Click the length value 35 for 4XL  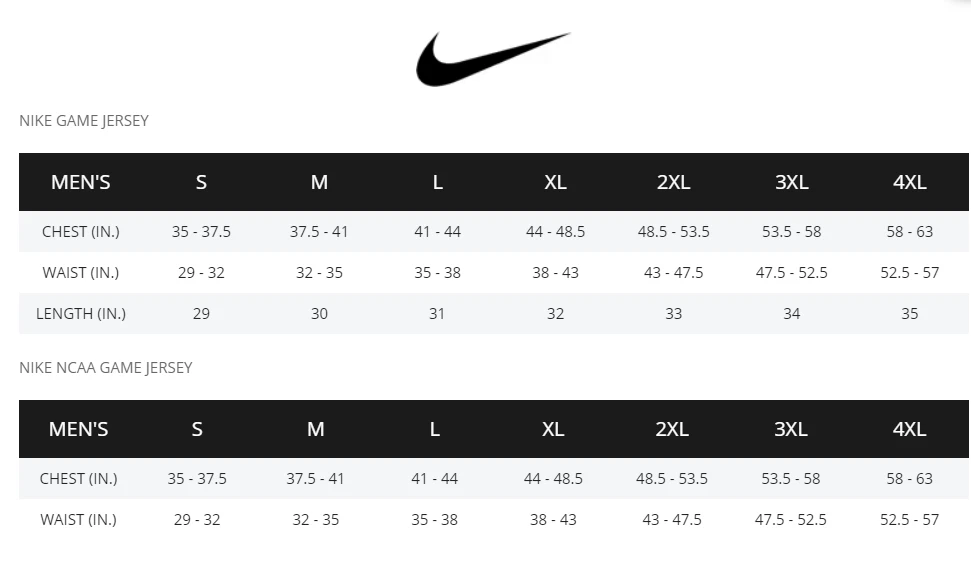909,314
